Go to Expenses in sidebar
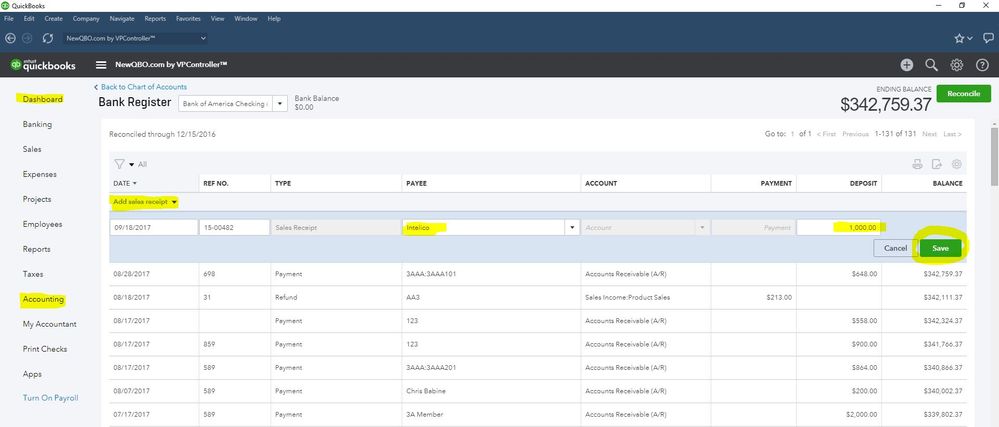 pyautogui.click(x=40, y=174)
